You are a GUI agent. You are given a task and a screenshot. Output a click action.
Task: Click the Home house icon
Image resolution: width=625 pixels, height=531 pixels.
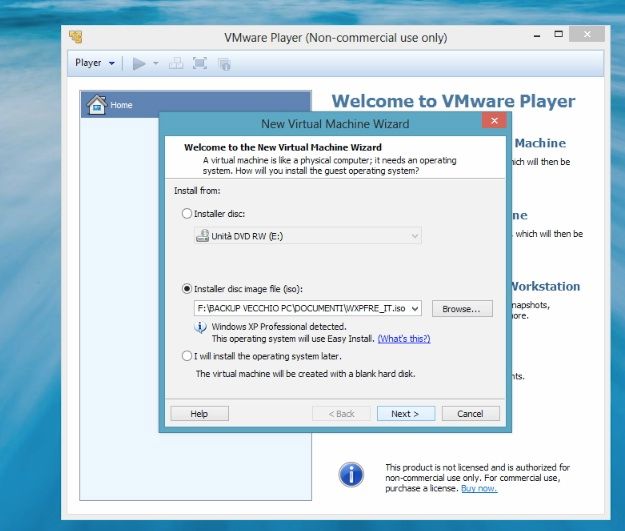(x=97, y=105)
